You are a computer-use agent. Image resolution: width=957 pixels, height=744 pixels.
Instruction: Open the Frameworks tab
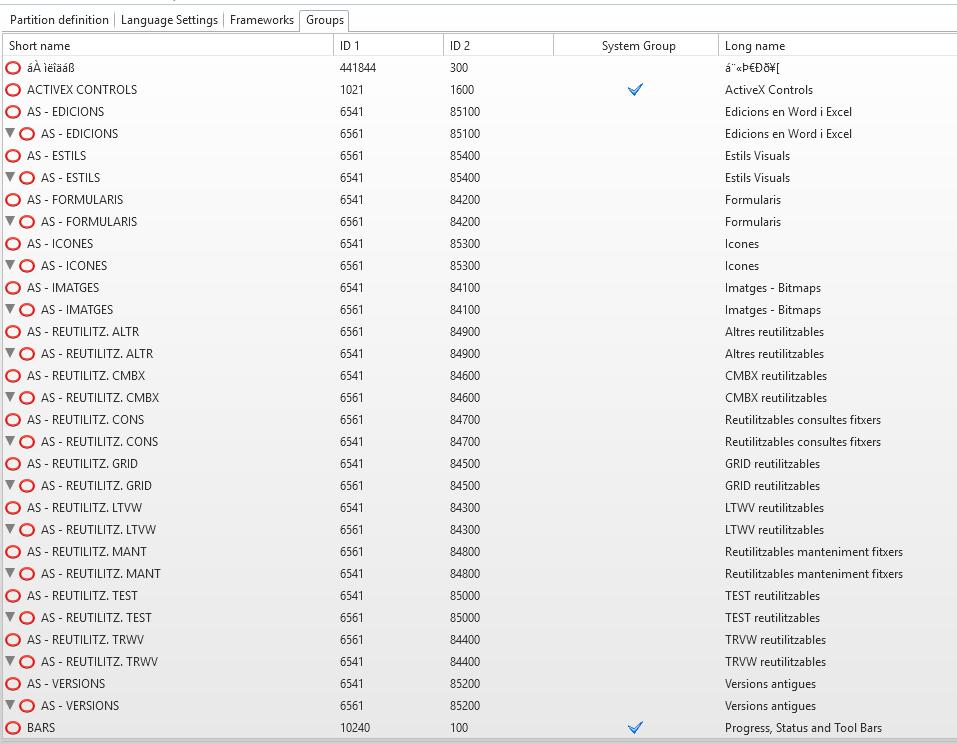pos(262,20)
